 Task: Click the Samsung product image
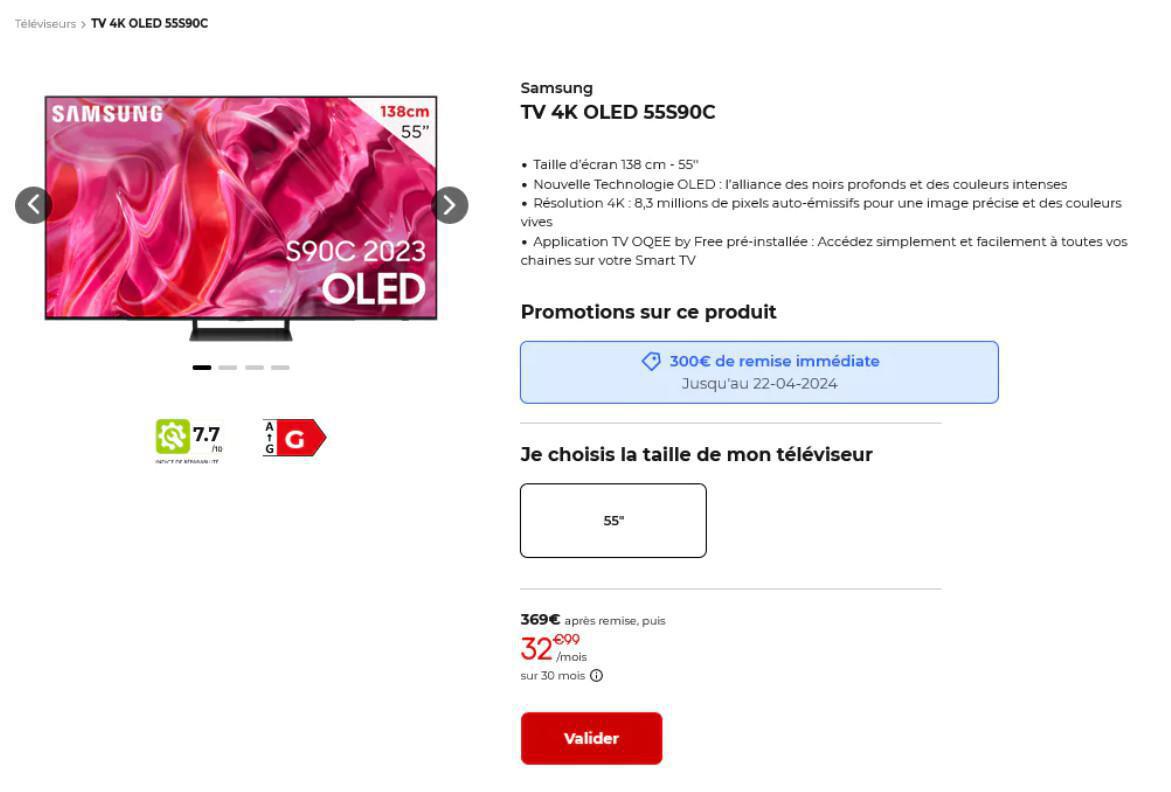point(240,210)
